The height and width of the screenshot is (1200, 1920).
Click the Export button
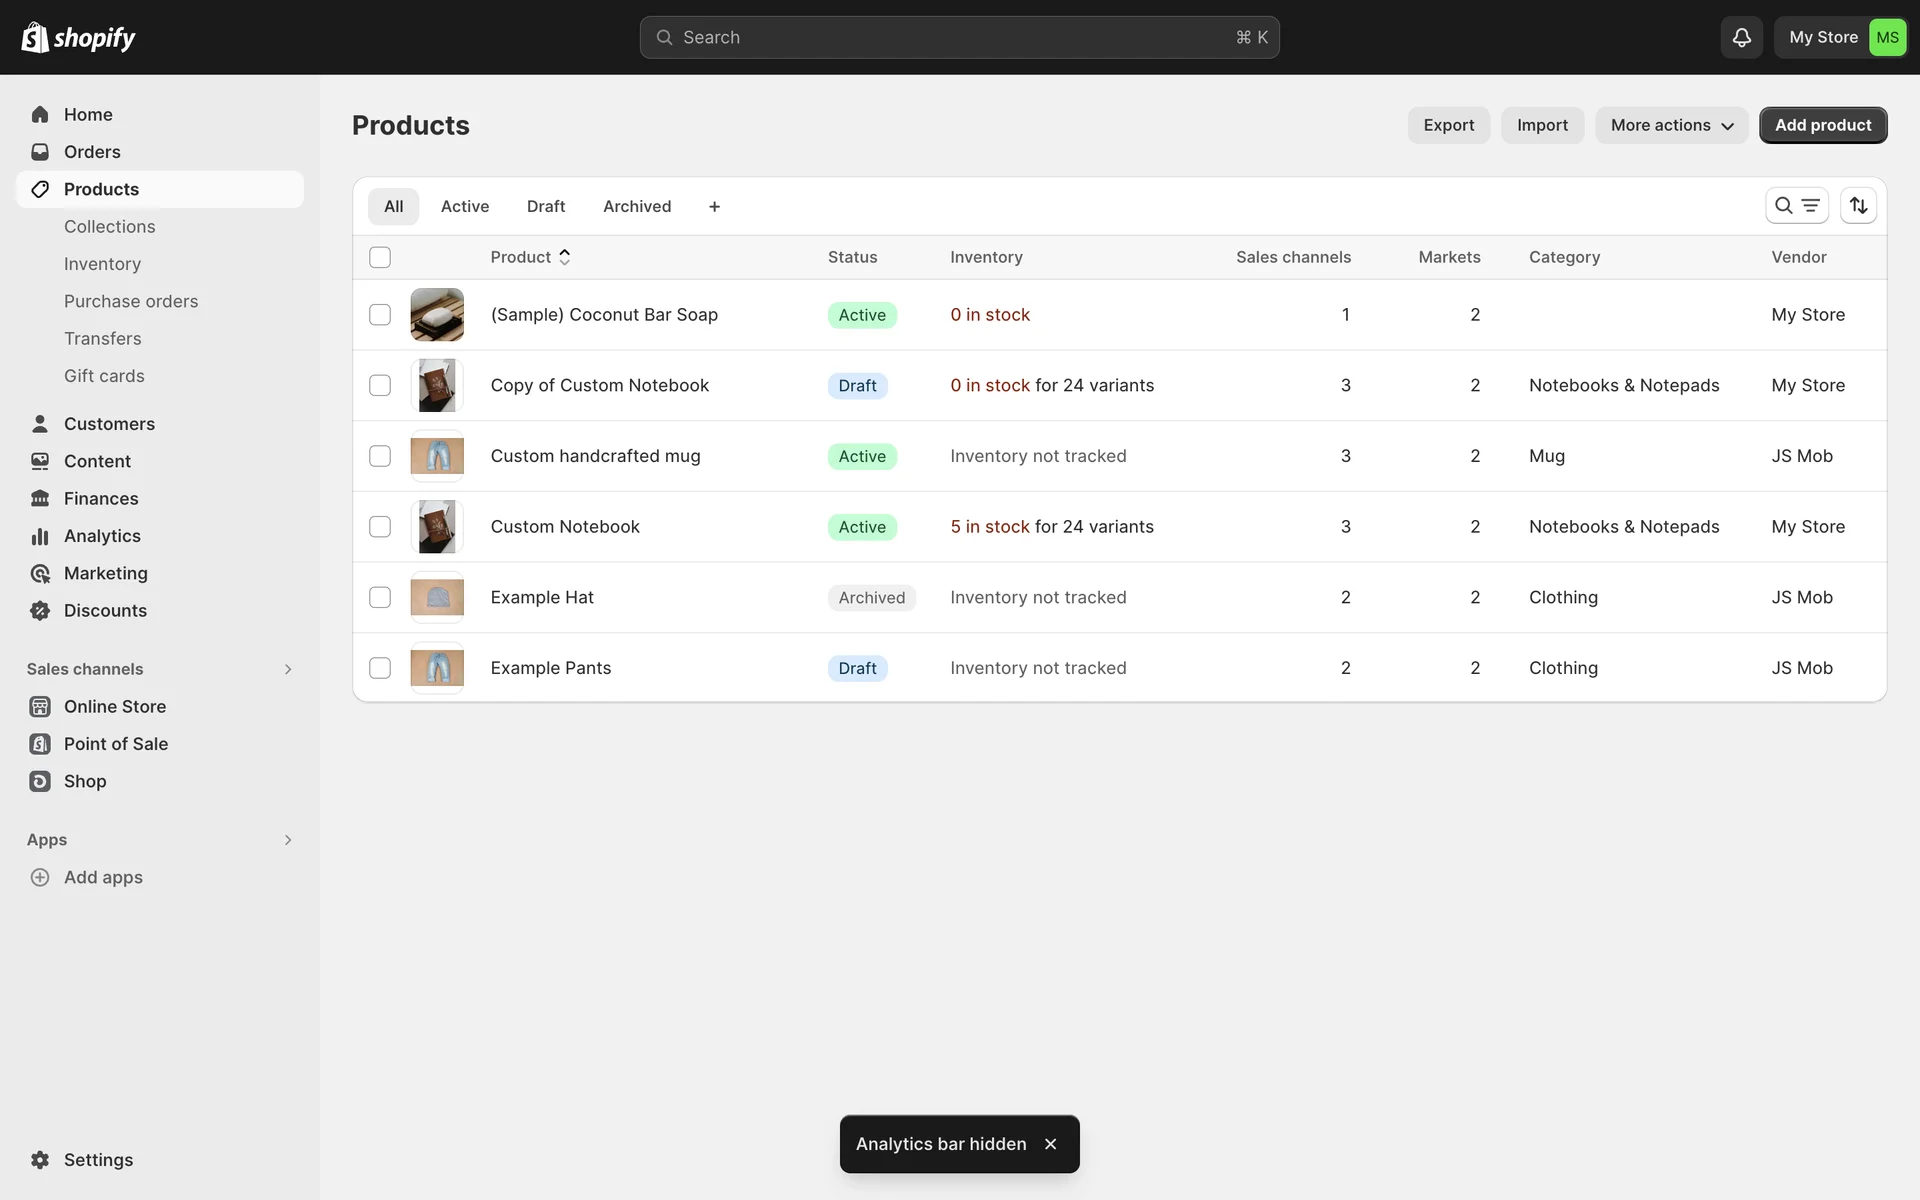coord(1448,125)
